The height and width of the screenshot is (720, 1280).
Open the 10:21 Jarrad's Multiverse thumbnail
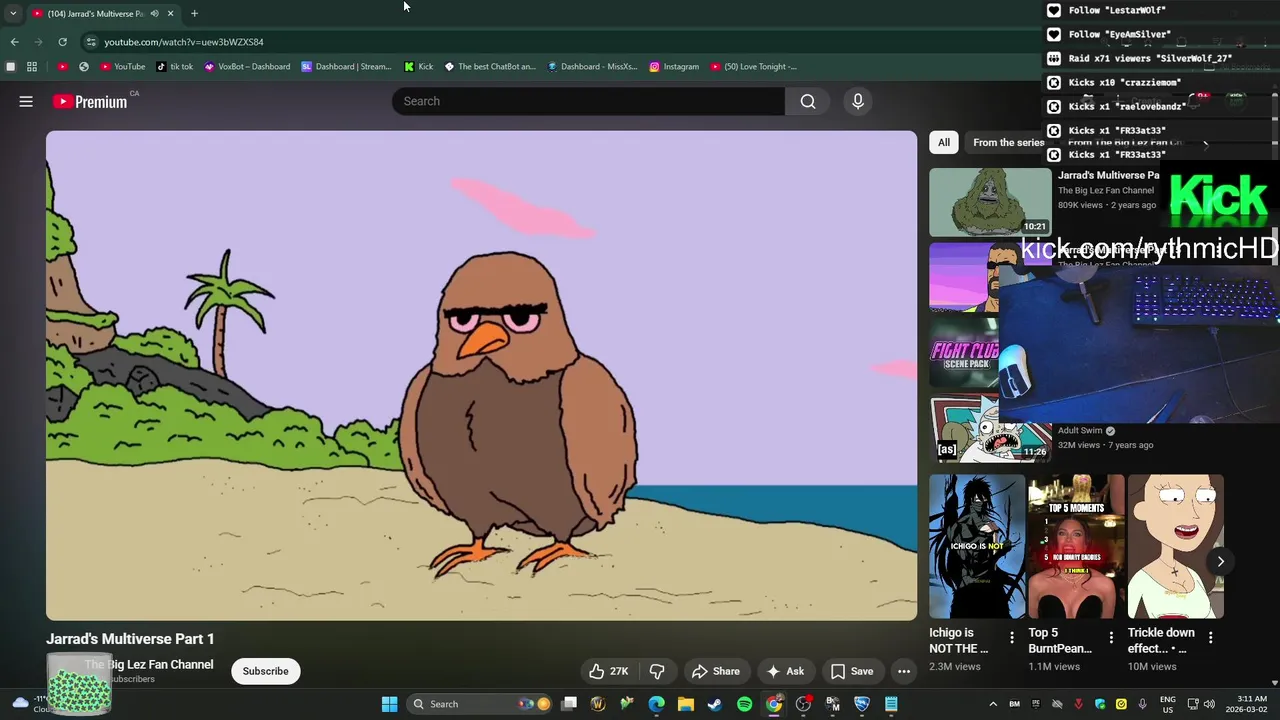click(x=990, y=202)
